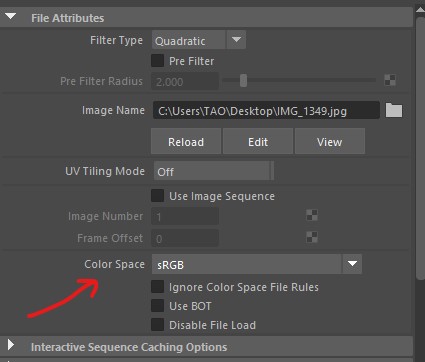Browse for image file via folder icon

click(394, 110)
